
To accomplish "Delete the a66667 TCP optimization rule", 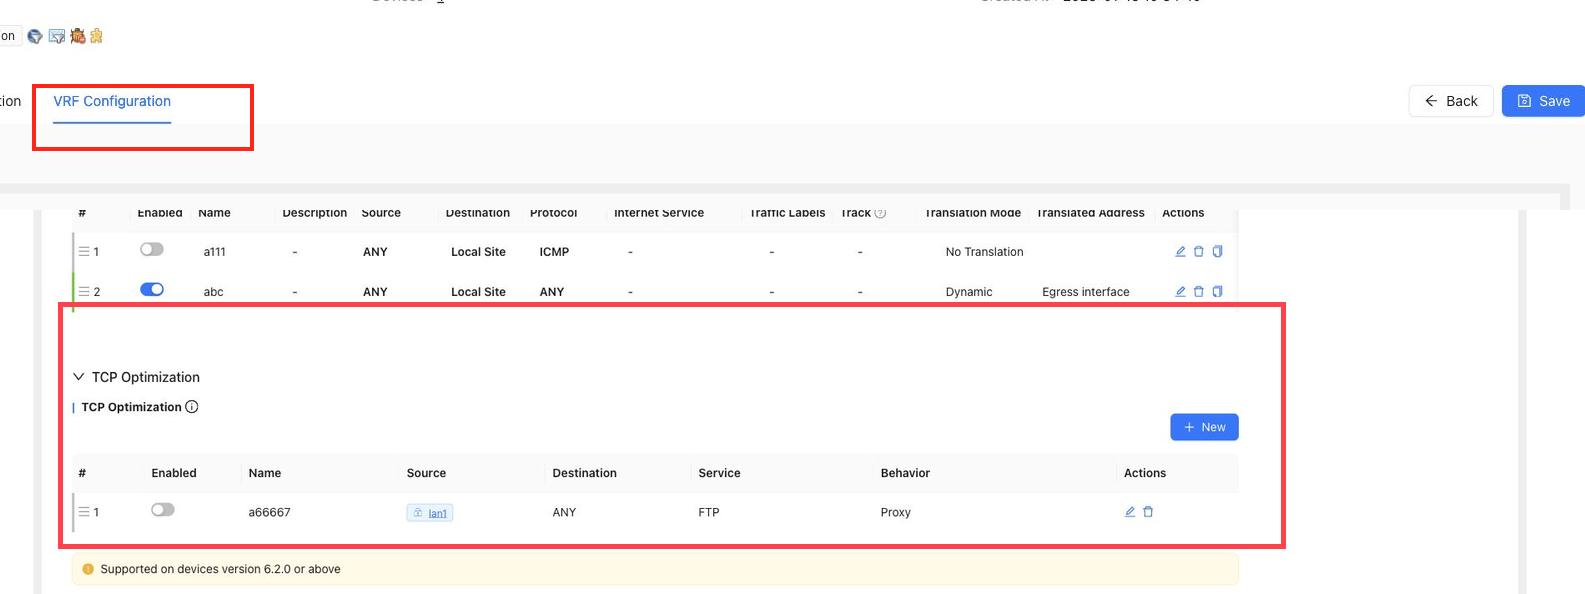I will (x=1148, y=512).
